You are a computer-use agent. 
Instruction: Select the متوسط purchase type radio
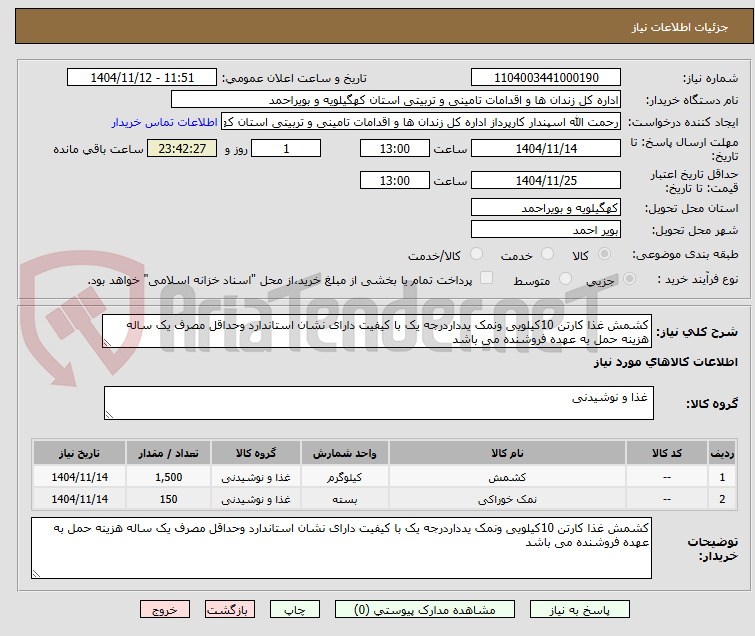(565, 279)
